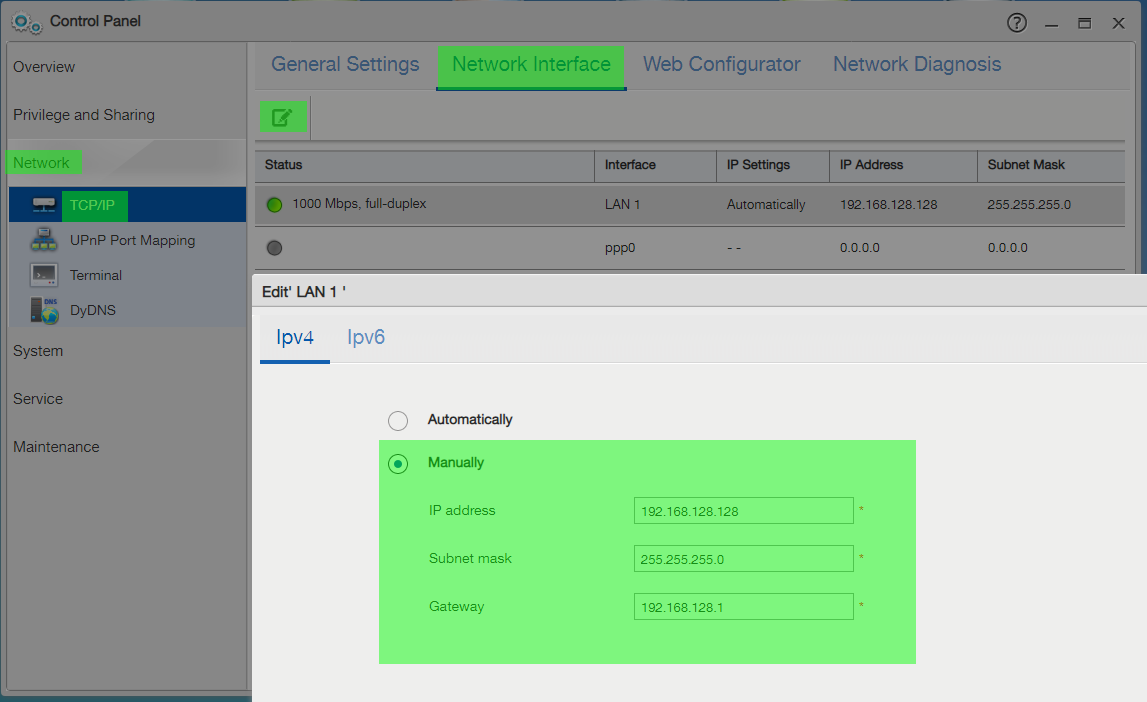Click the edit interface pencil icon
1147x702 pixels.
tap(283, 118)
